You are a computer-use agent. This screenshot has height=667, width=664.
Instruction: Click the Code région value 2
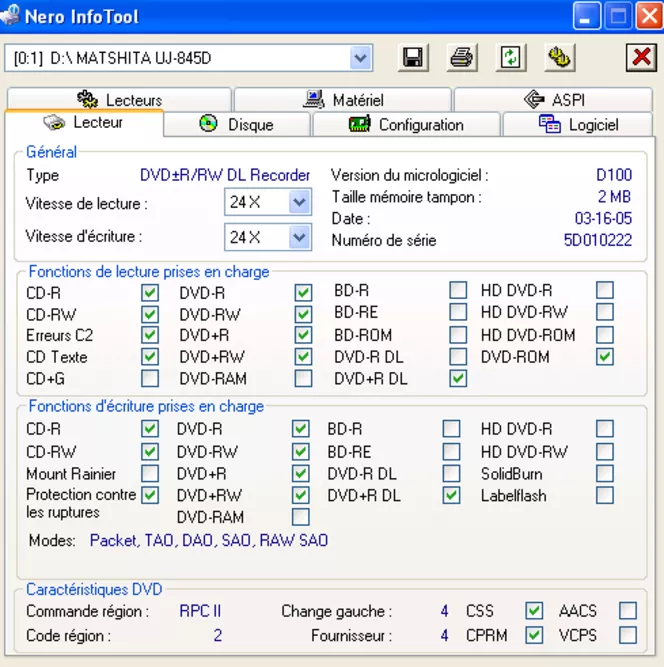[217, 635]
